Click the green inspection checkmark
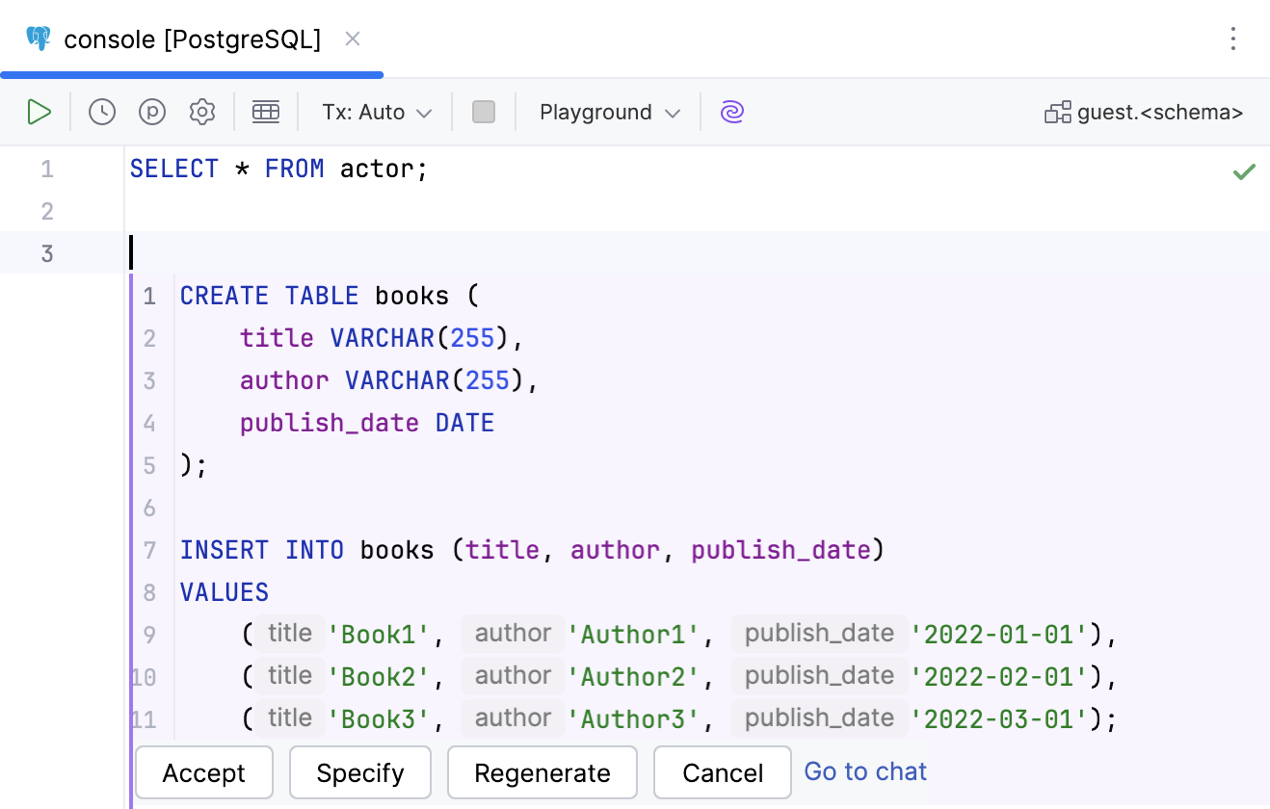 point(1243,172)
